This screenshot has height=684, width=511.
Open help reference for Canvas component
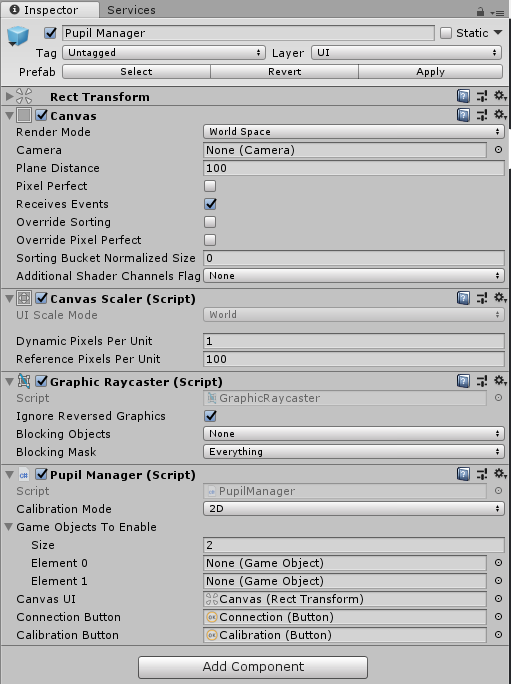click(x=463, y=115)
